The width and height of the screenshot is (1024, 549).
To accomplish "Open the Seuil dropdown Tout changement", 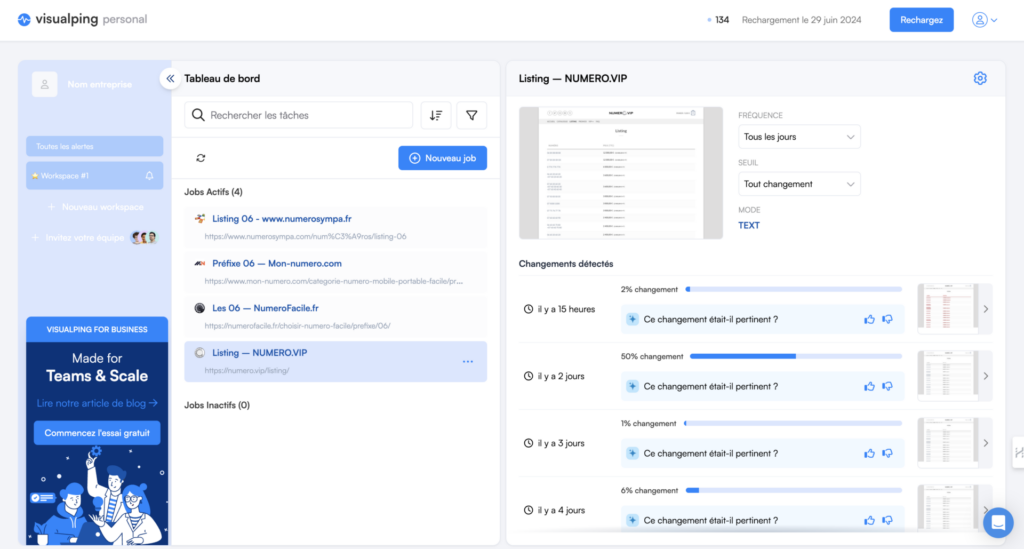I will click(799, 184).
